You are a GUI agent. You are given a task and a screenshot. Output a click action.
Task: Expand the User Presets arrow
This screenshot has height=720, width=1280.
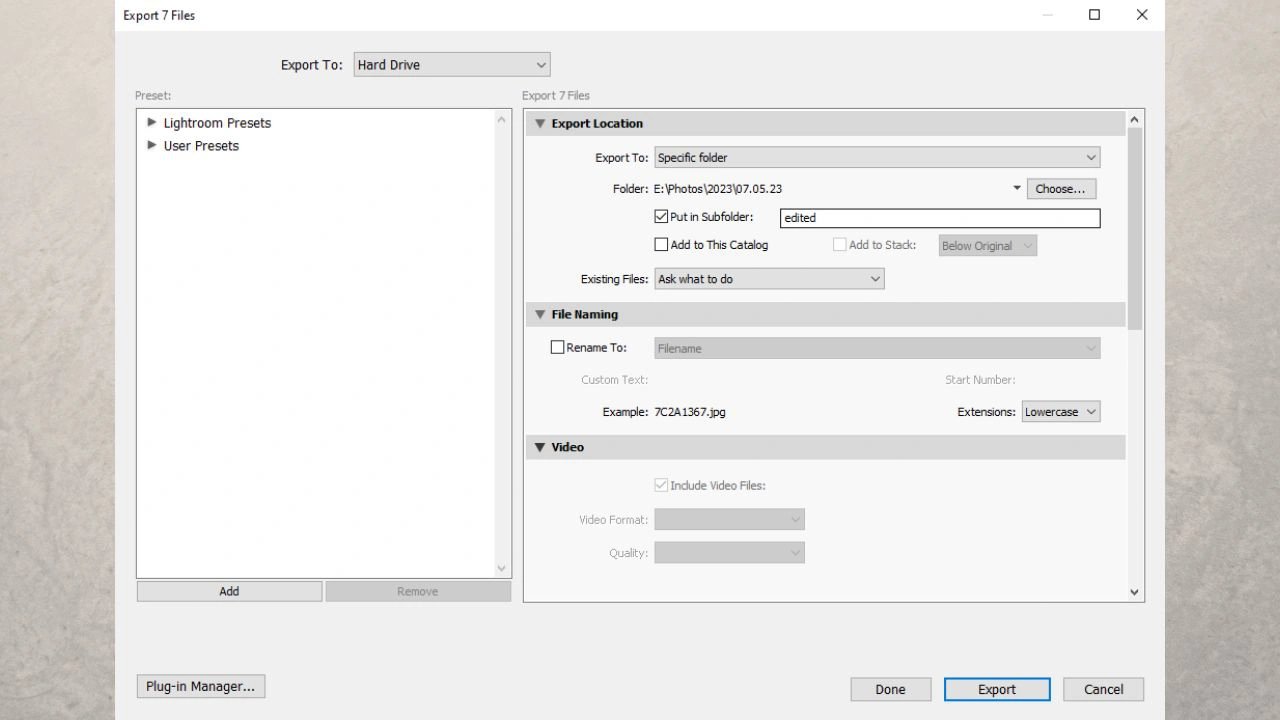pyautogui.click(x=152, y=145)
